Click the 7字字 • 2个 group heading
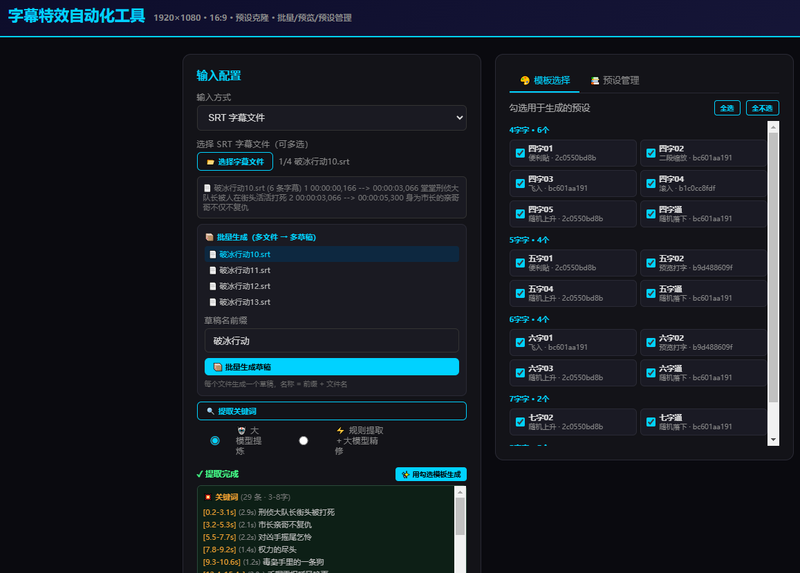The width and height of the screenshot is (800, 573). pos(529,399)
